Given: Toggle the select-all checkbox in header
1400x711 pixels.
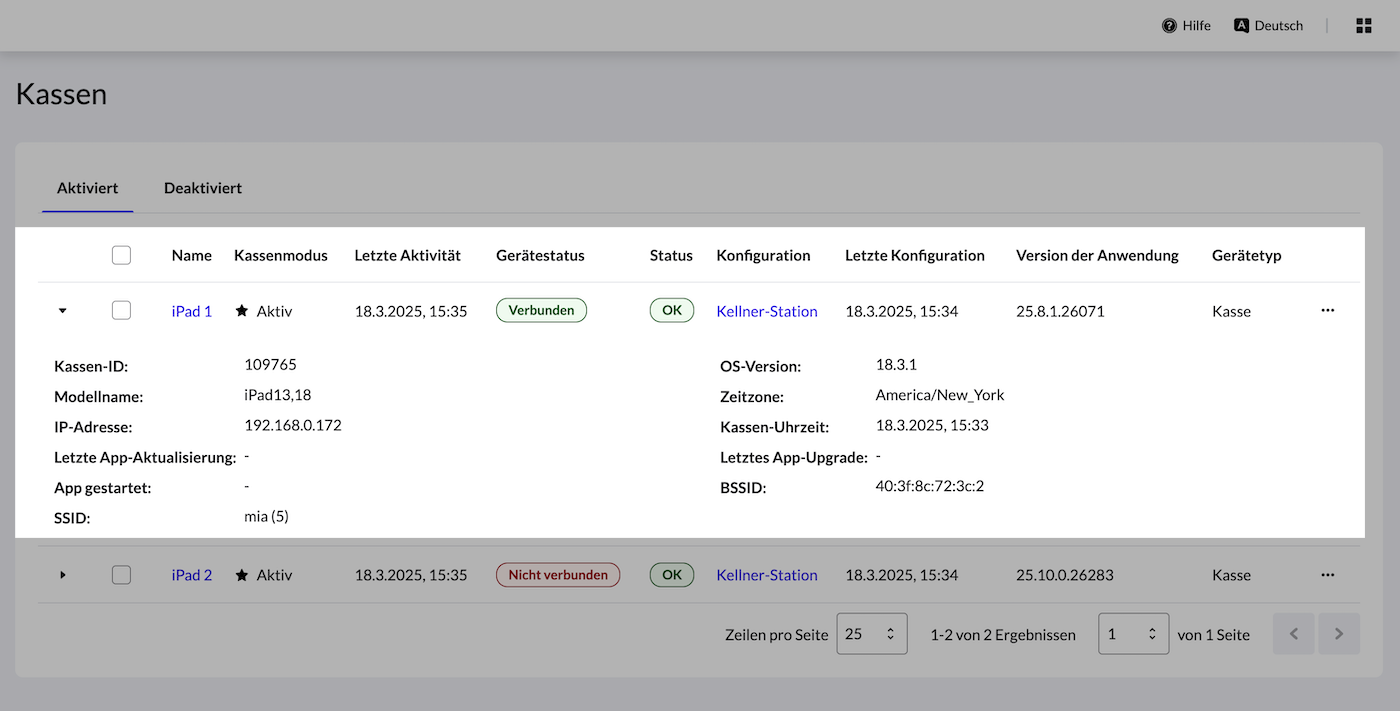Looking at the screenshot, I should (121, 255).
